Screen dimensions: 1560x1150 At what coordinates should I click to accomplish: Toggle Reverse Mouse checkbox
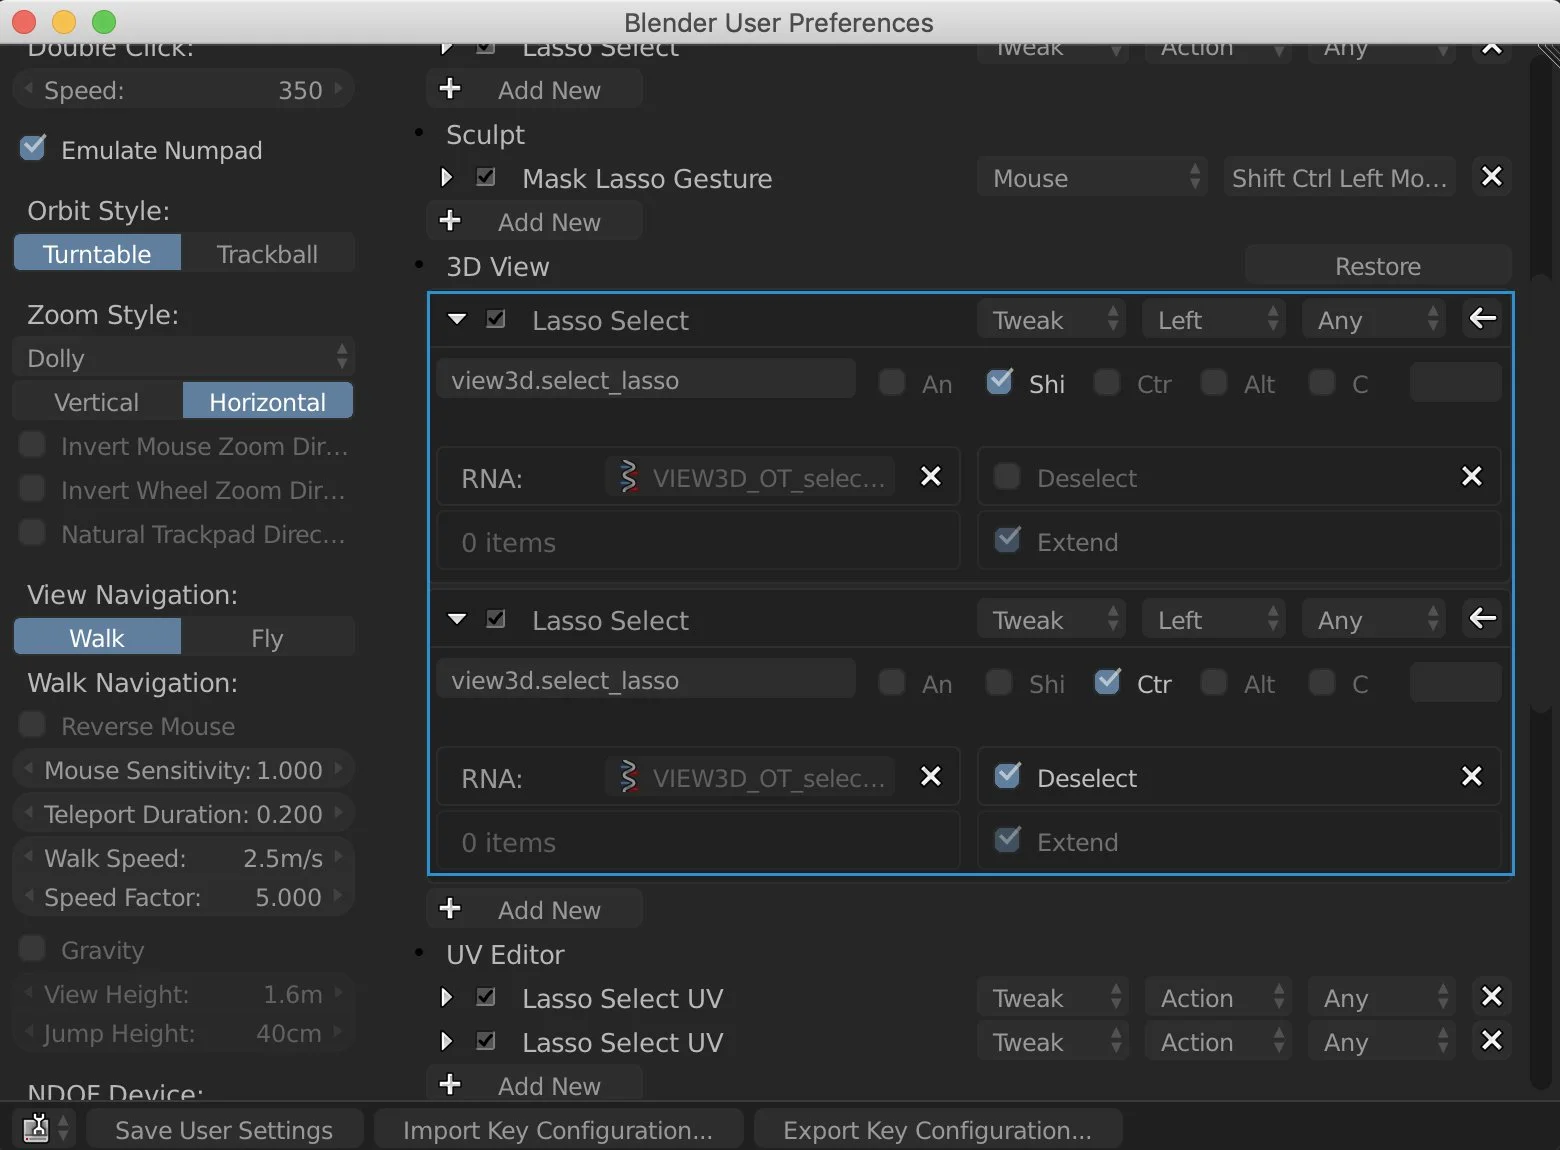33,725
